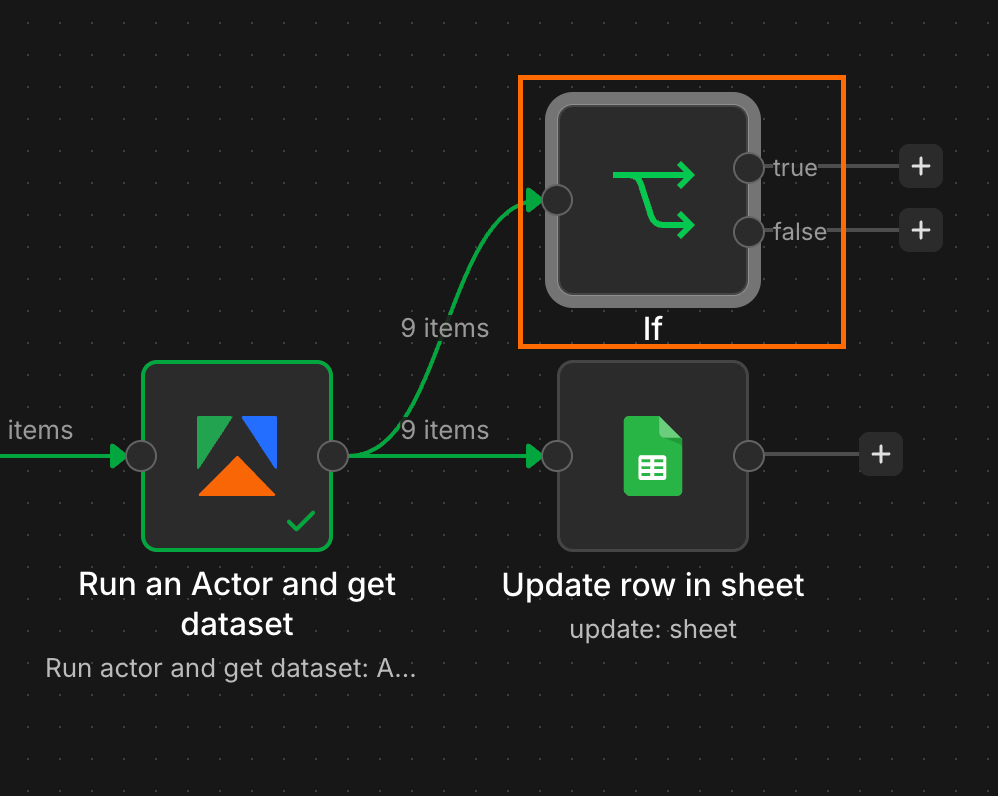Select the If node branch icon

(x=653, y=200)
